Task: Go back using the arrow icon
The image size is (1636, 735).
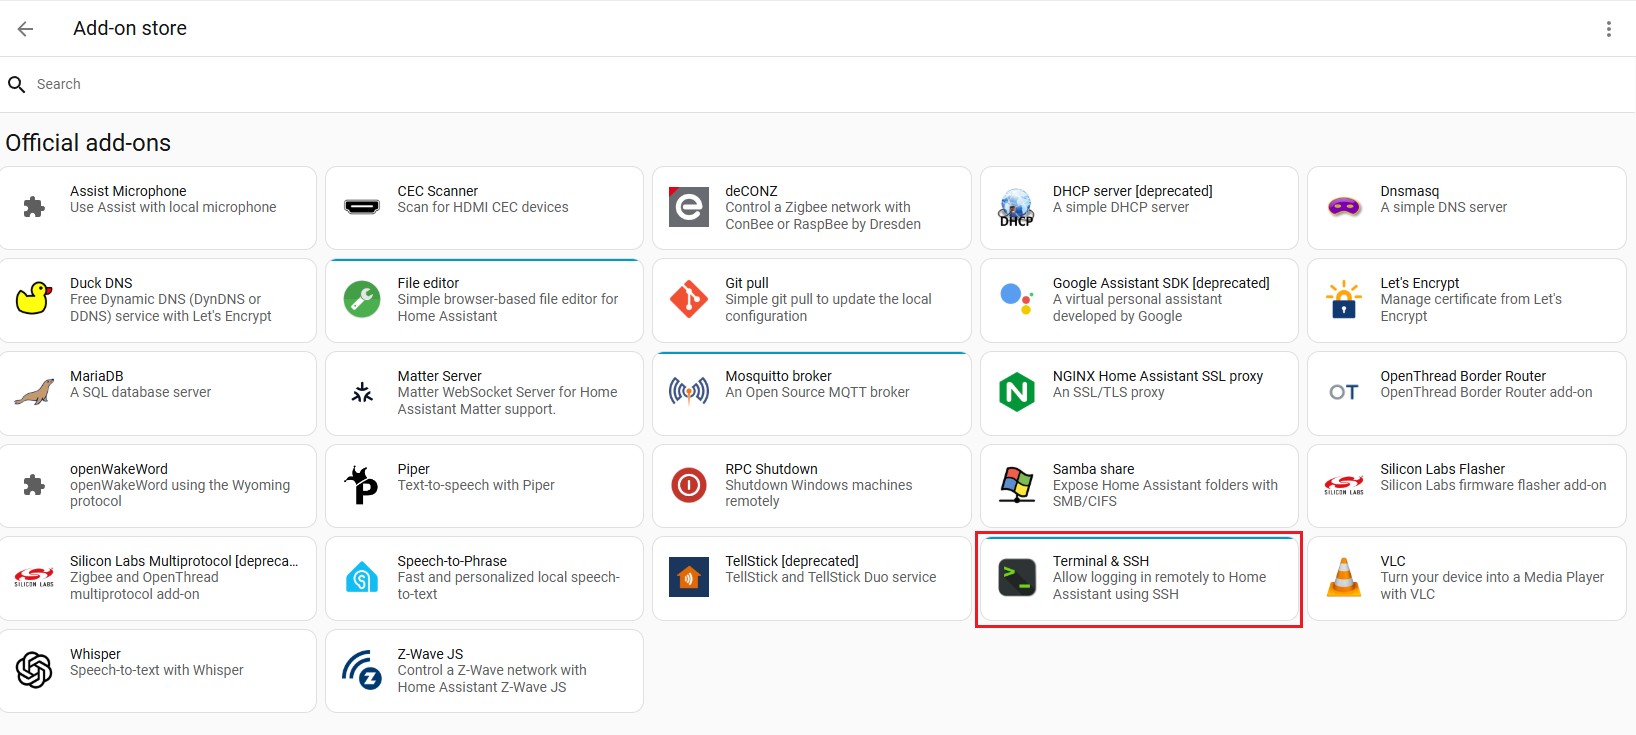Action: [25, 29]
